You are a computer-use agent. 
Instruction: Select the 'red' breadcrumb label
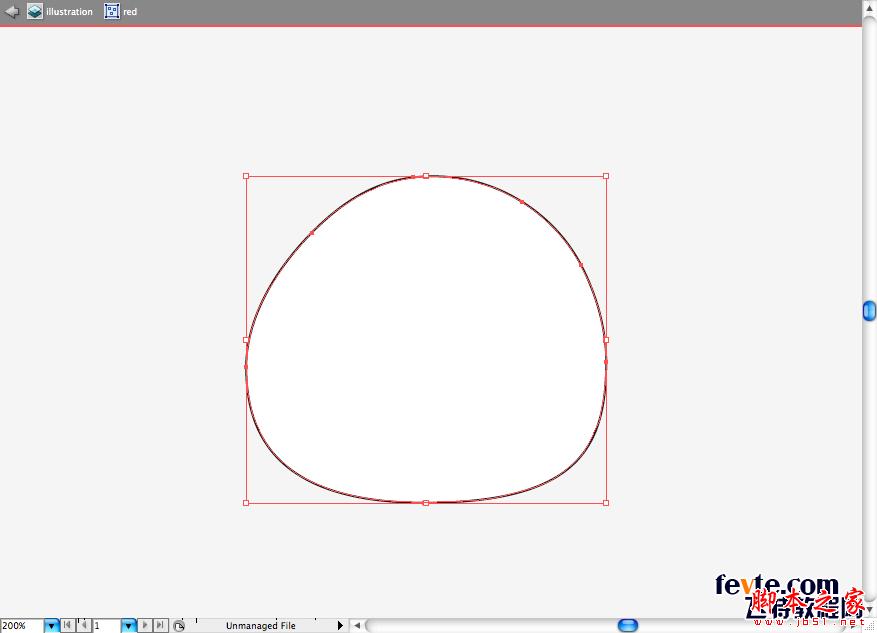[x=130, y=12]
